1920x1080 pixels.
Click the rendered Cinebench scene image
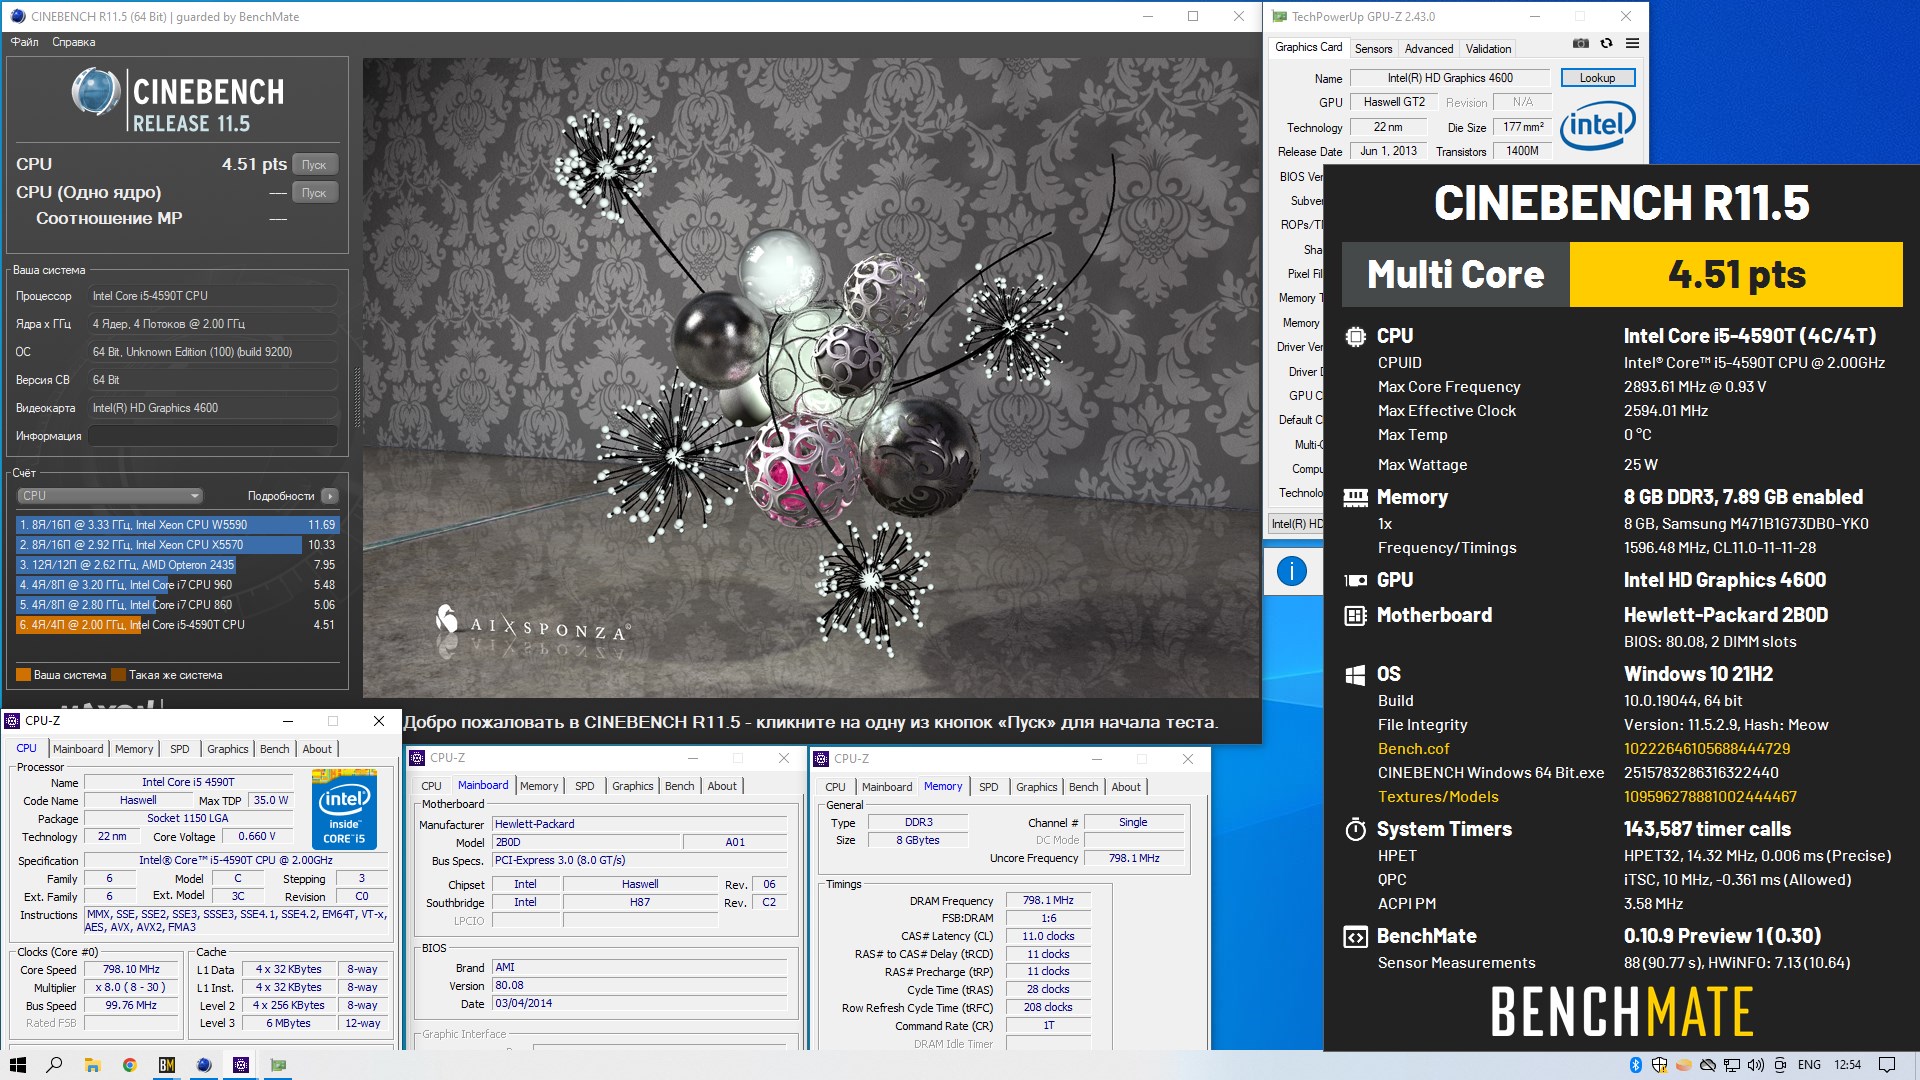(811, 378)
